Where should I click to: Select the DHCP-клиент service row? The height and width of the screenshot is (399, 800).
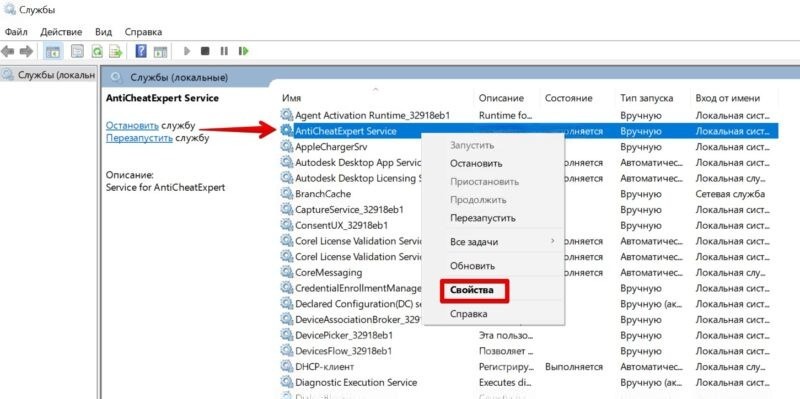coord(529,366)
